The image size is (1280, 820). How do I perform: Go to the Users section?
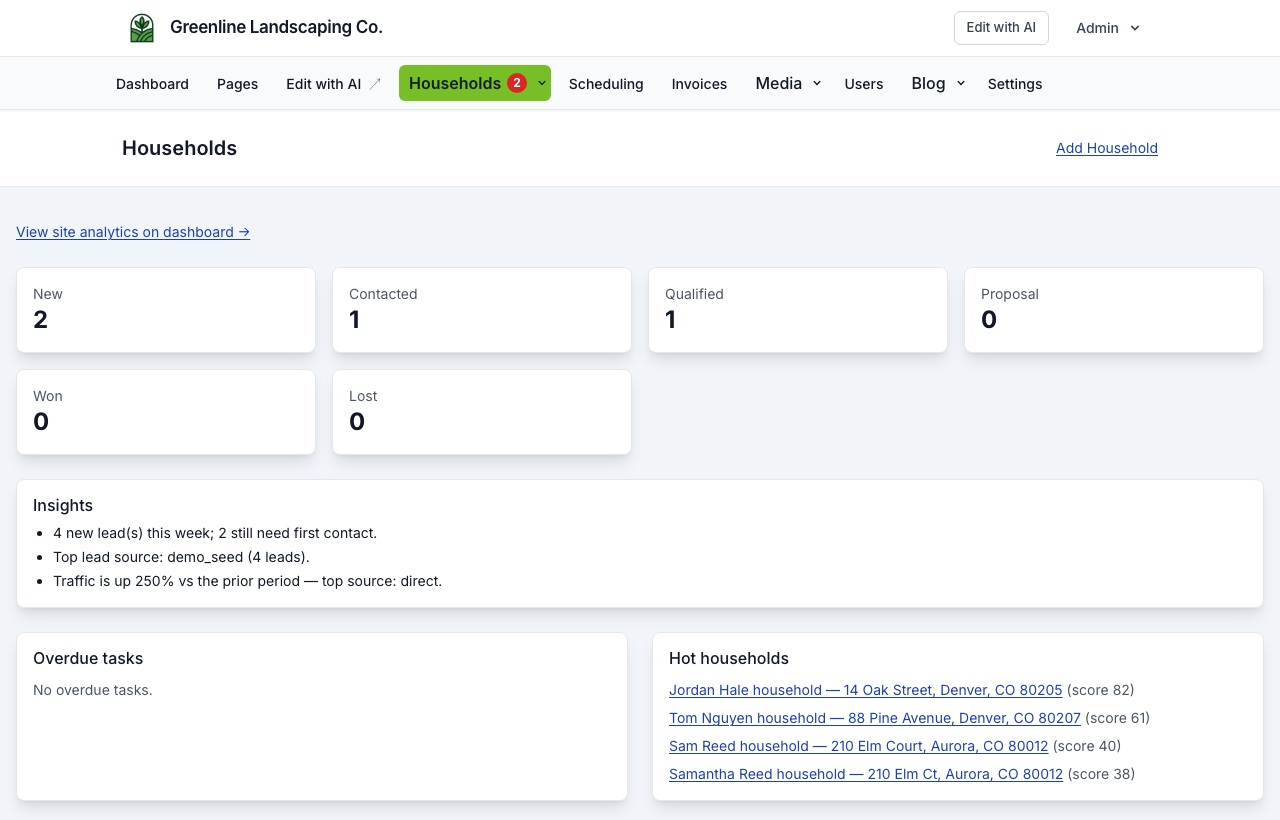tap(864, 84)
